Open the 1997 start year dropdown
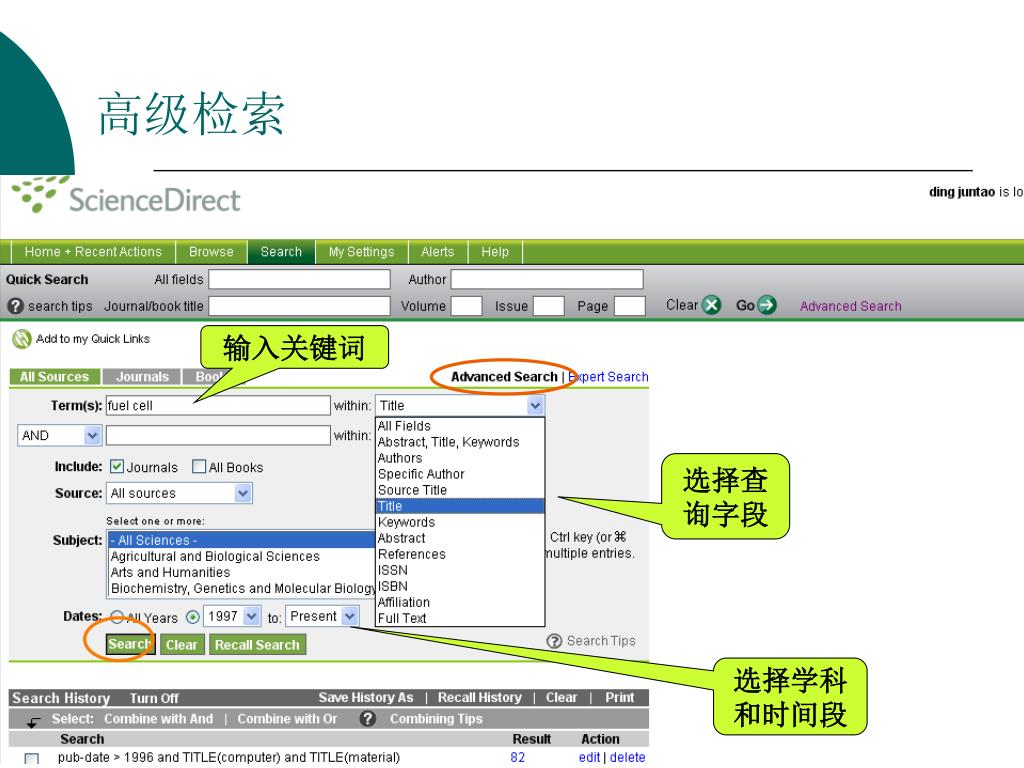This screenshot has width=1024, height=768. pos(251,616)
